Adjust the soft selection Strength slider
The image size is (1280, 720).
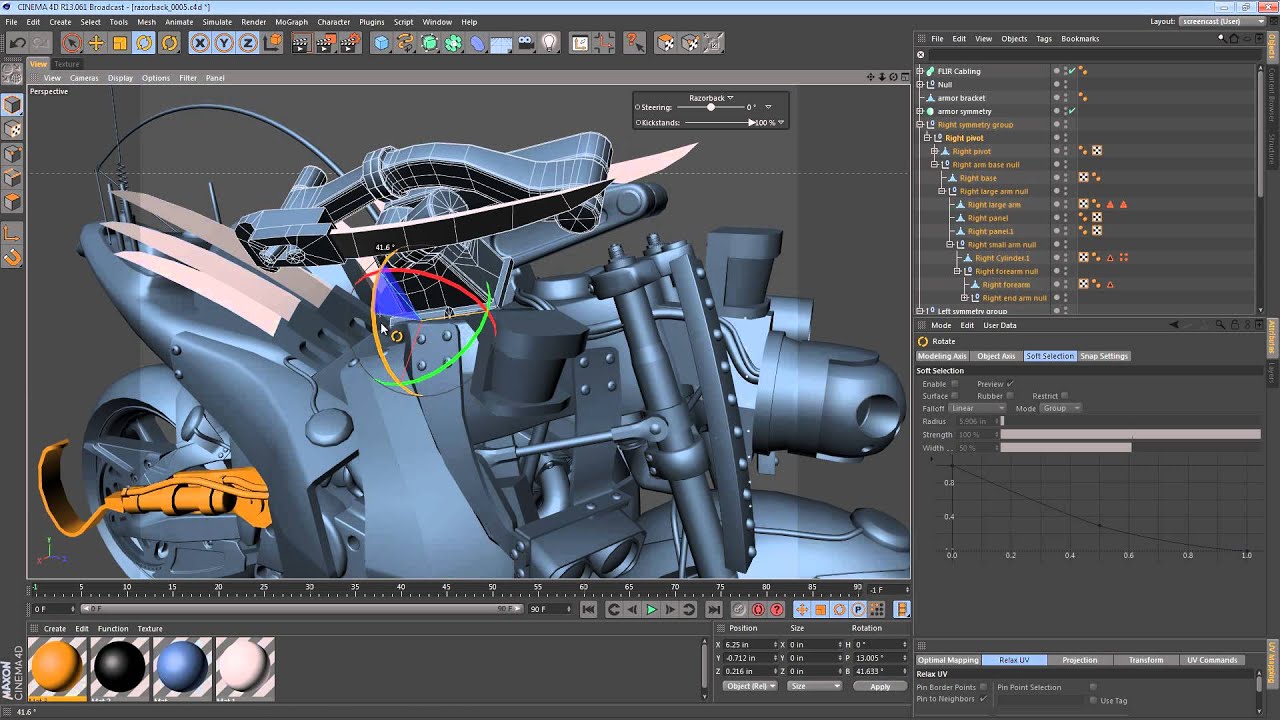(1130, 435)
